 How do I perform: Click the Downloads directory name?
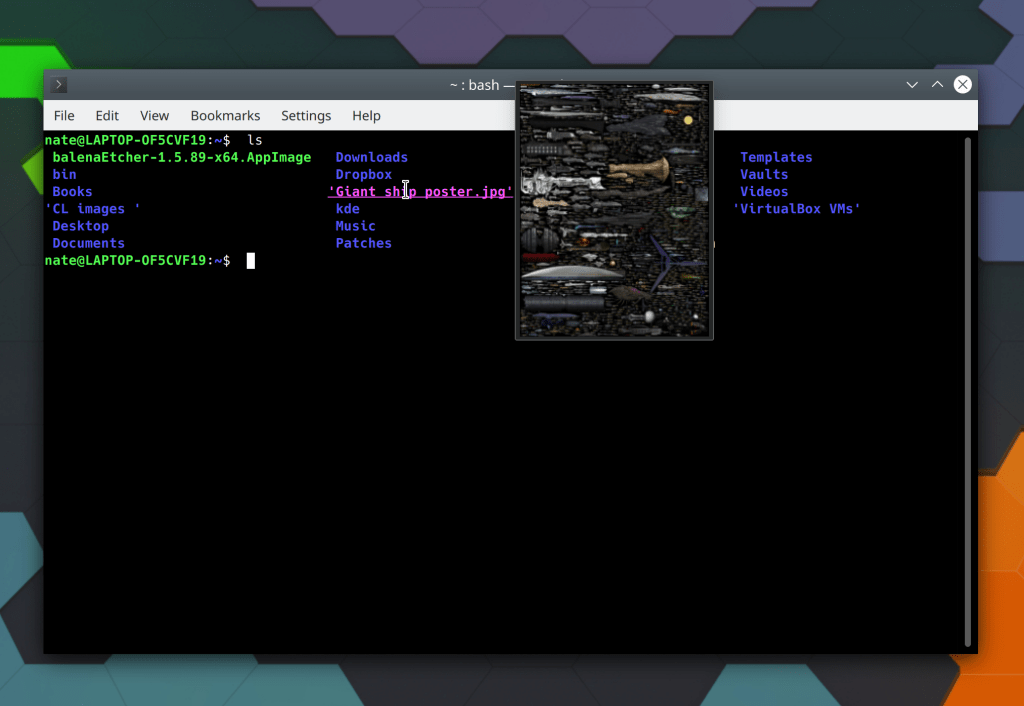point(371,157)
